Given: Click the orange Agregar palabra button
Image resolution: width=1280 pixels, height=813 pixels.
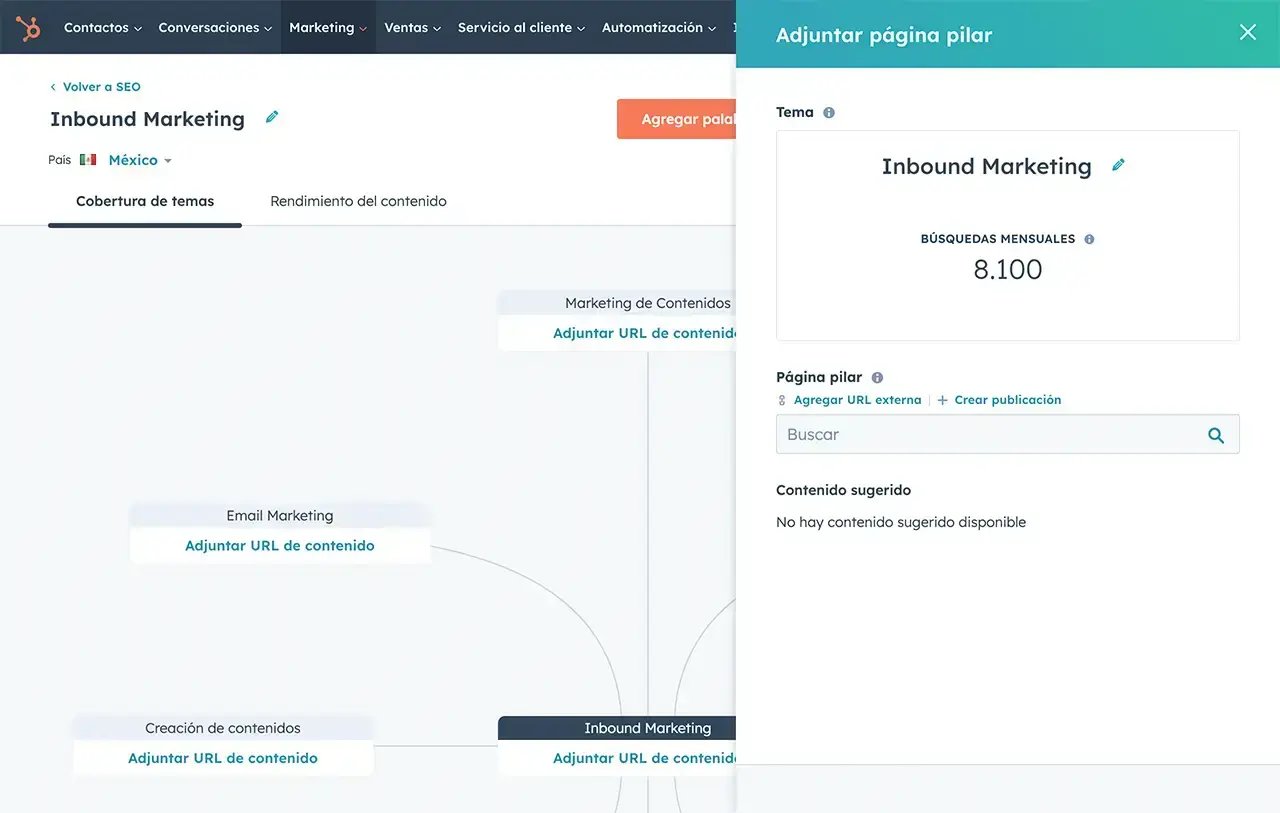Looking at the screenshot, I should pos(677,119).
